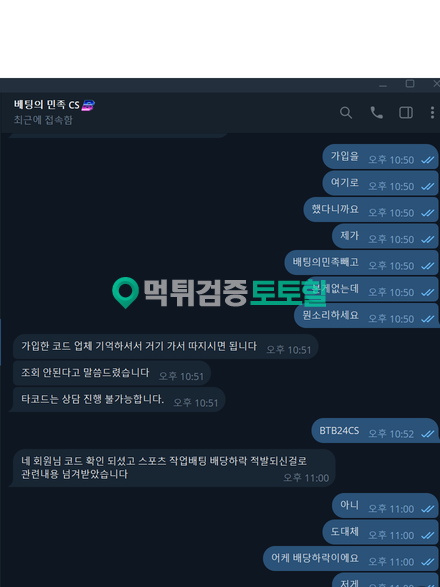Open the three-dot more options menu
This screenshot has width=440, height=587.
coord(432,112)
